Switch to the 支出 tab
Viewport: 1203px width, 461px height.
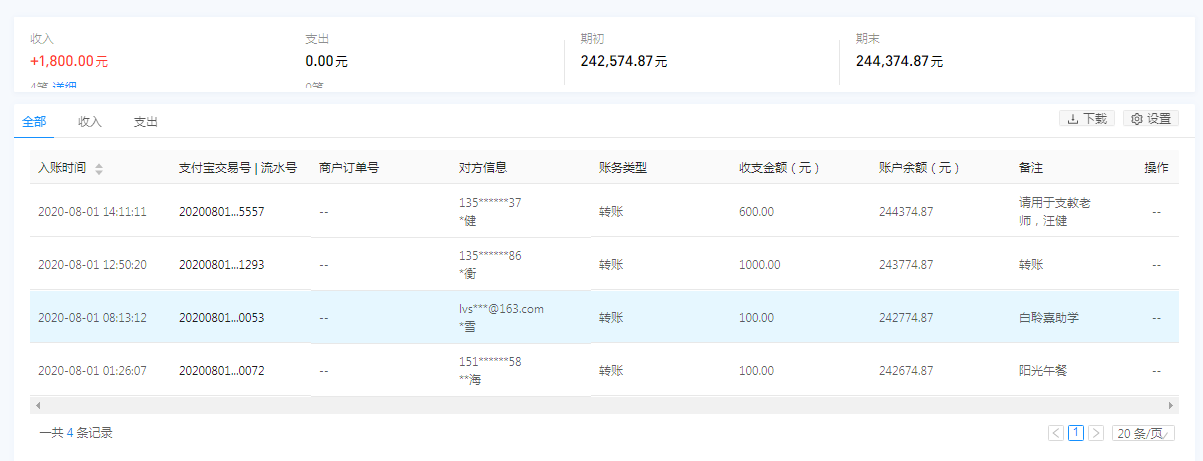click(146, 122)
